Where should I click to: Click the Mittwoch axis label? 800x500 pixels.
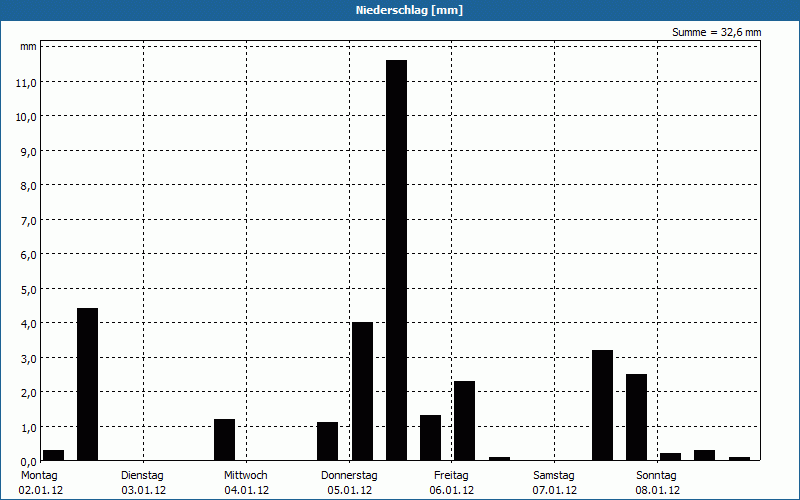pyautogui.click(x=245, y=476)
